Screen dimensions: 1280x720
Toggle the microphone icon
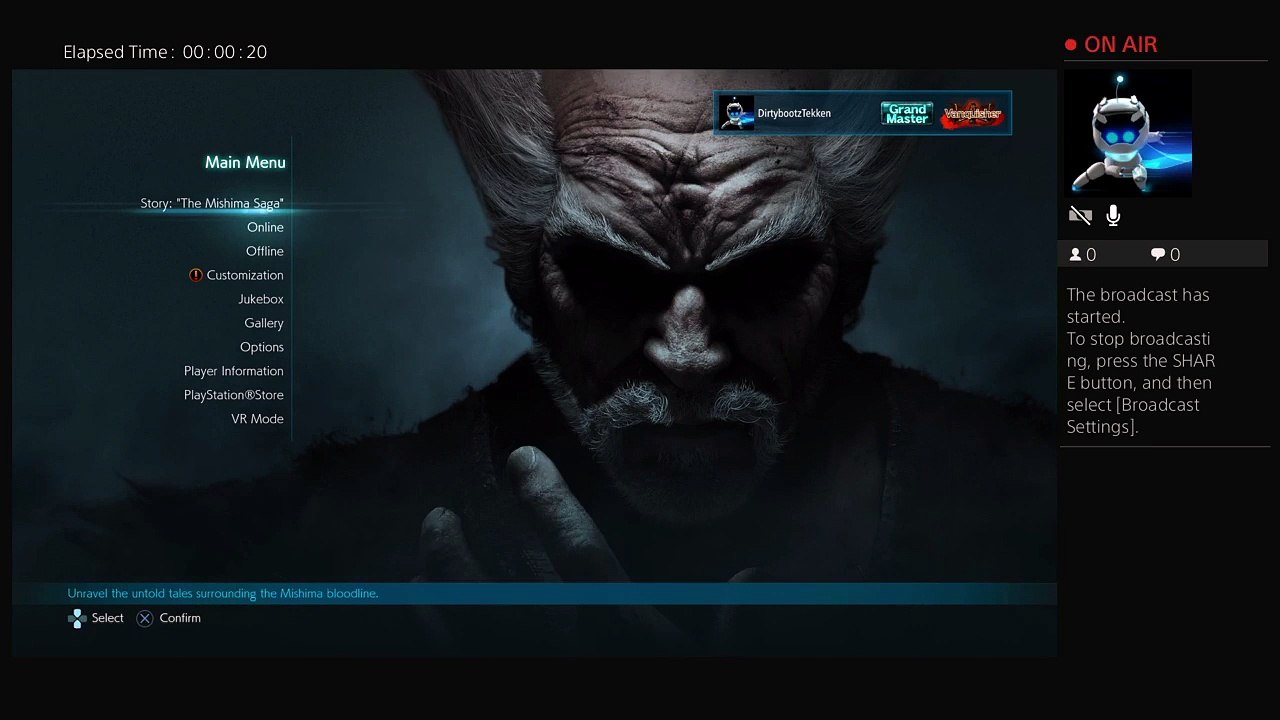coord(1113,215)
